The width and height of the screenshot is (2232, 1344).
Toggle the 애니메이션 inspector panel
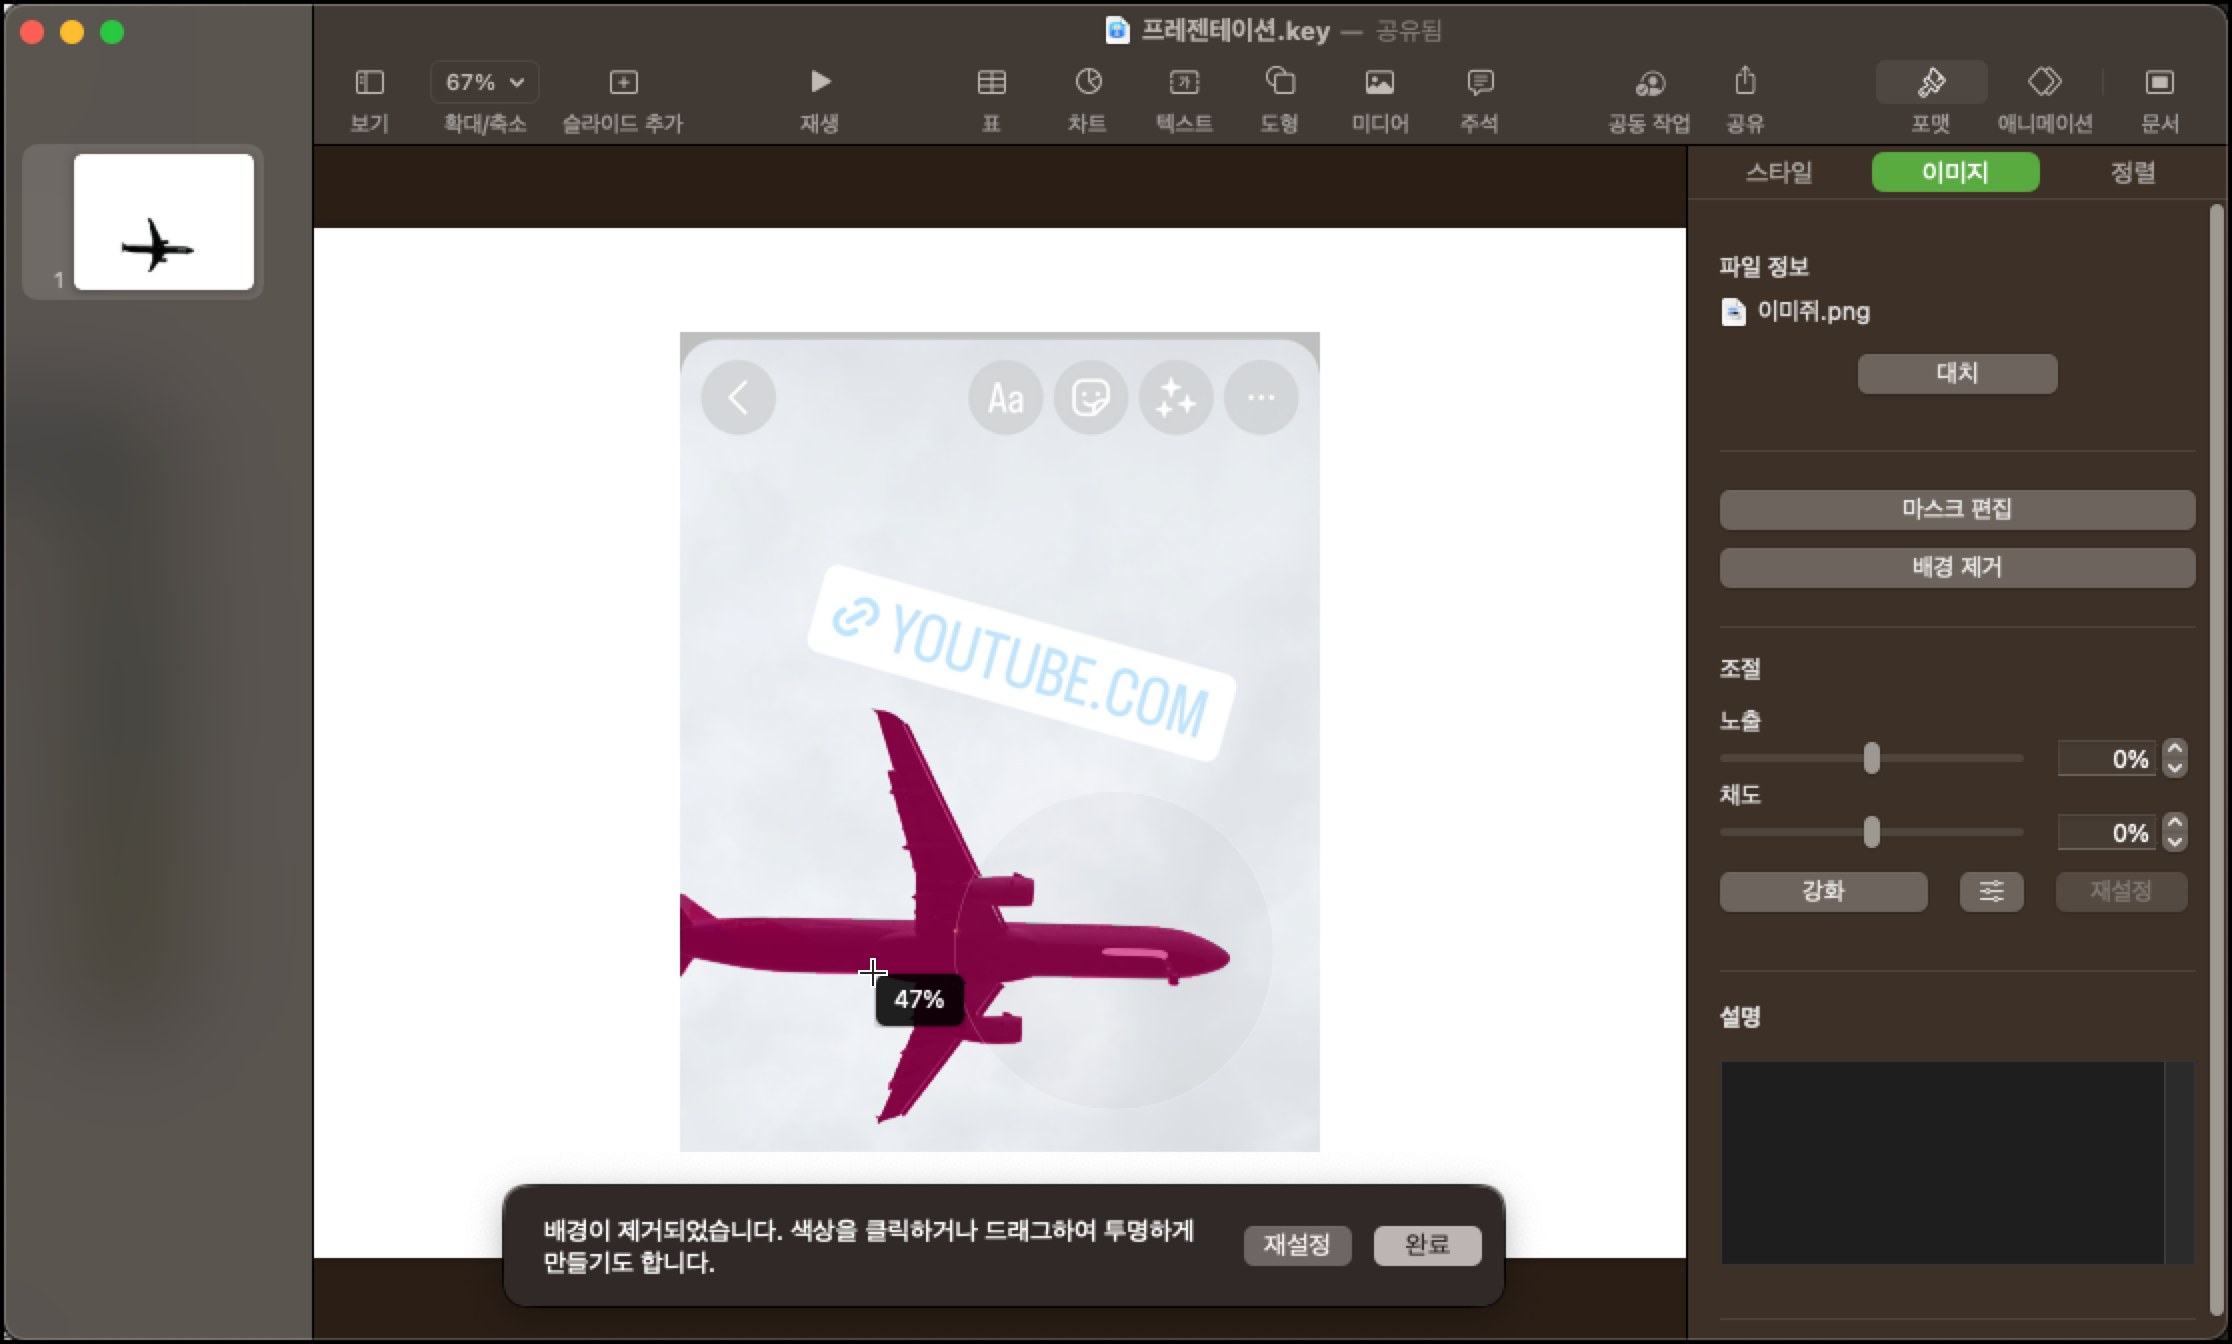[2044, 82]
